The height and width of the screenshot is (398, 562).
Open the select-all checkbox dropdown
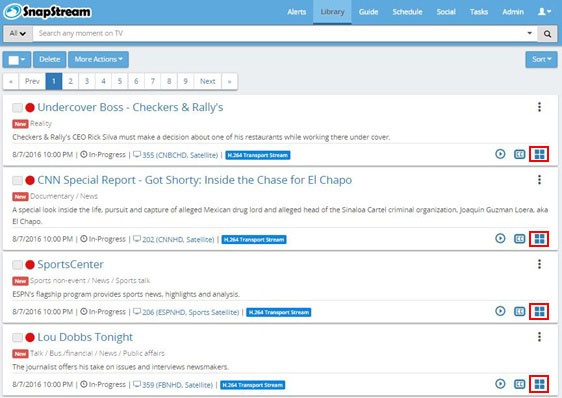point(17,60)
